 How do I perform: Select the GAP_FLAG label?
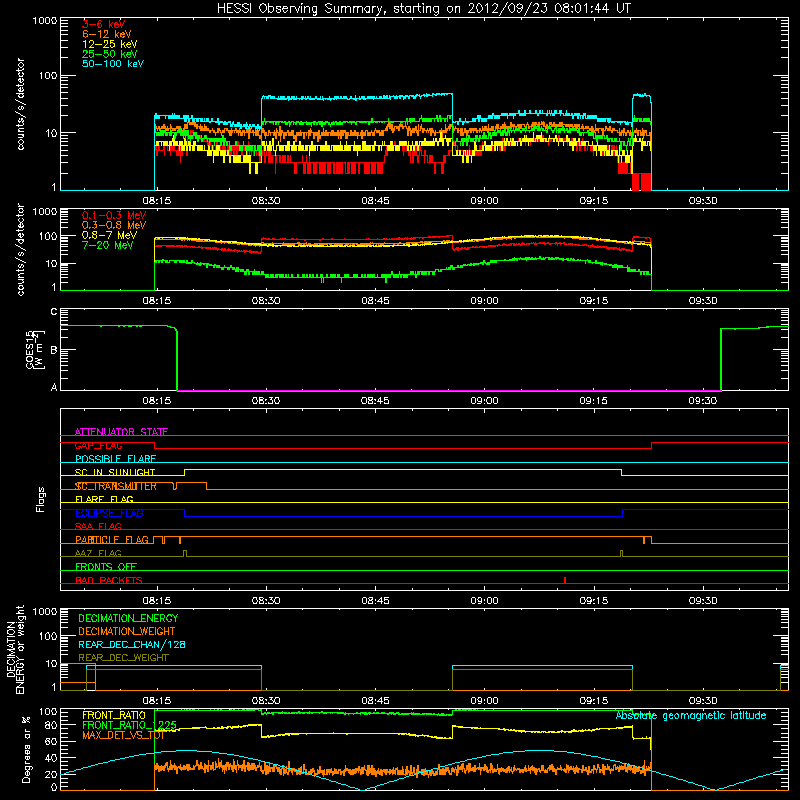tap(98, 445)
